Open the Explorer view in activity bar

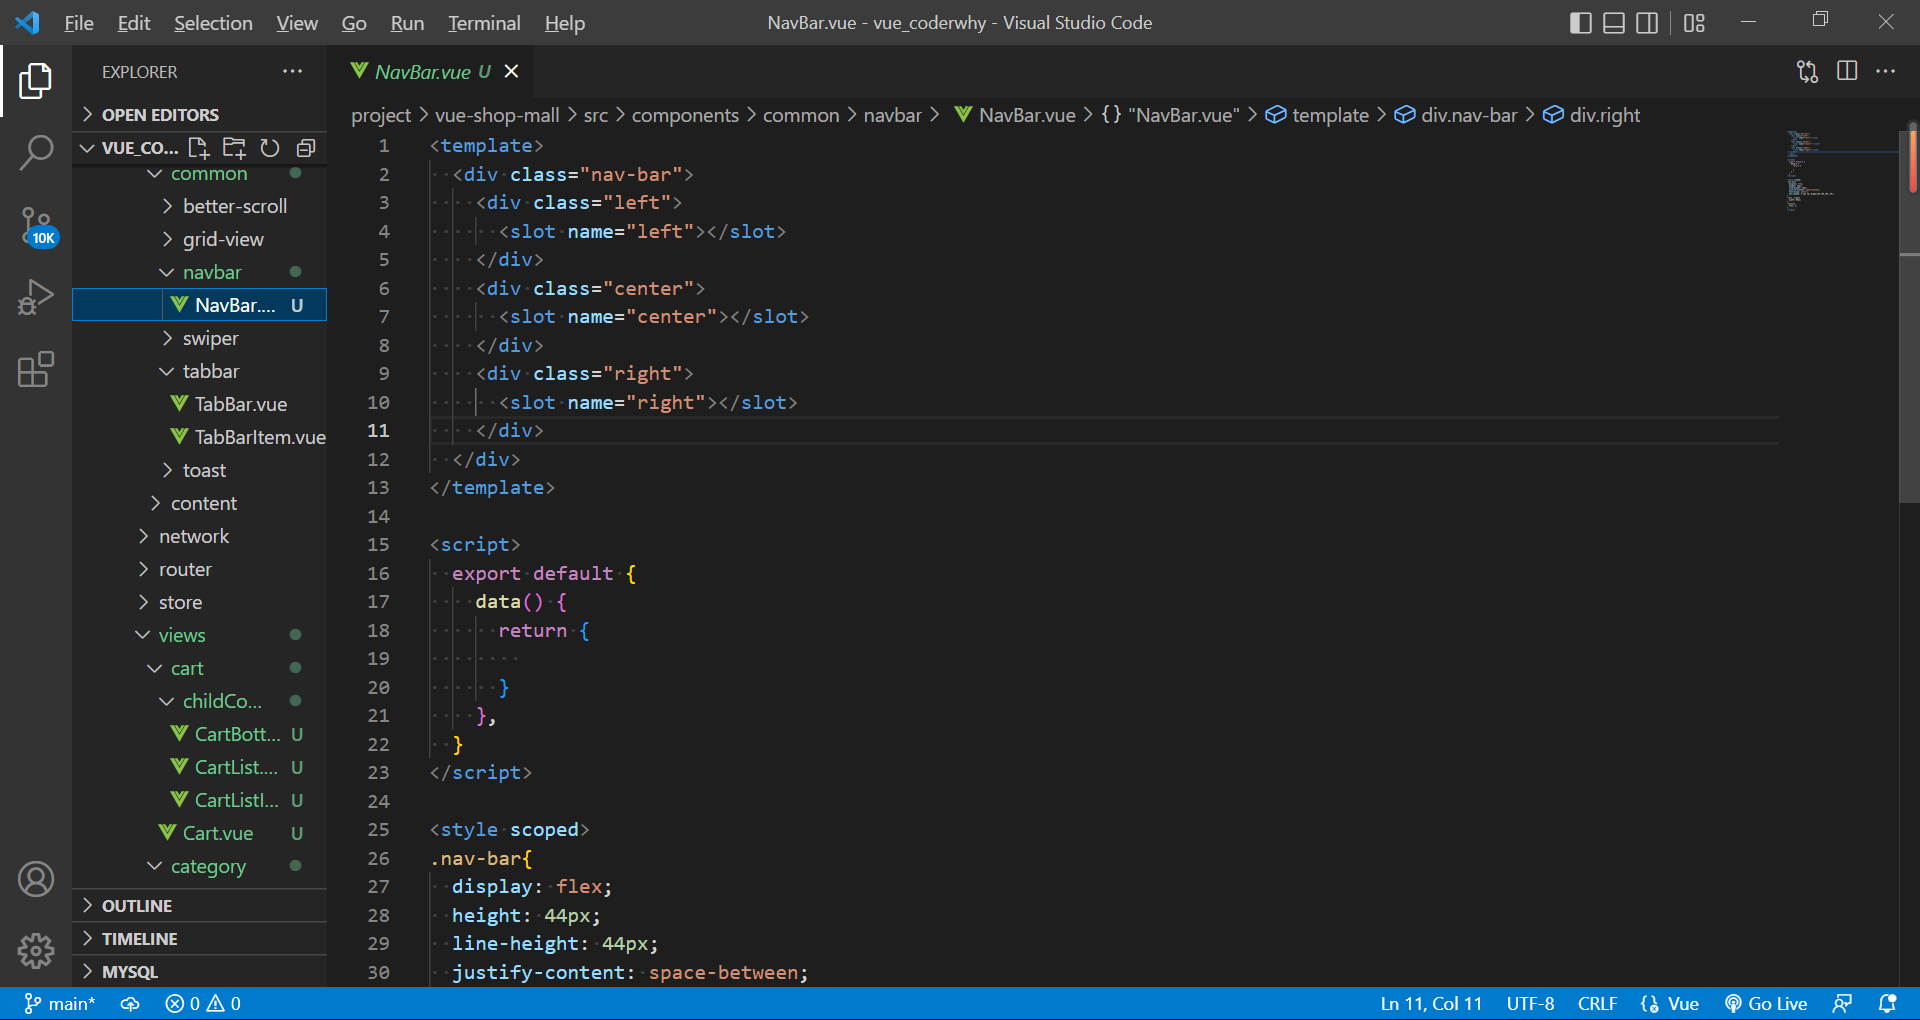(36, 81)
